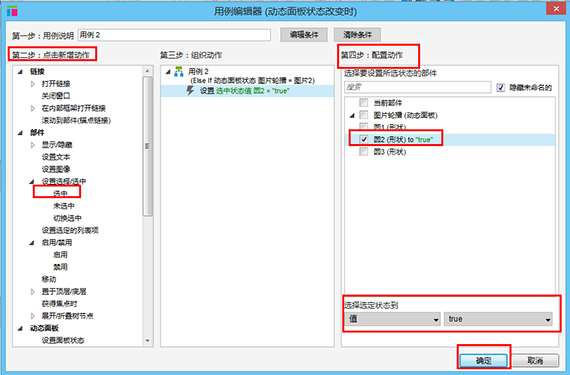Expand the 打开链接 node arrow
Viewport: 570px width, 375px height.
pos(32,84)
